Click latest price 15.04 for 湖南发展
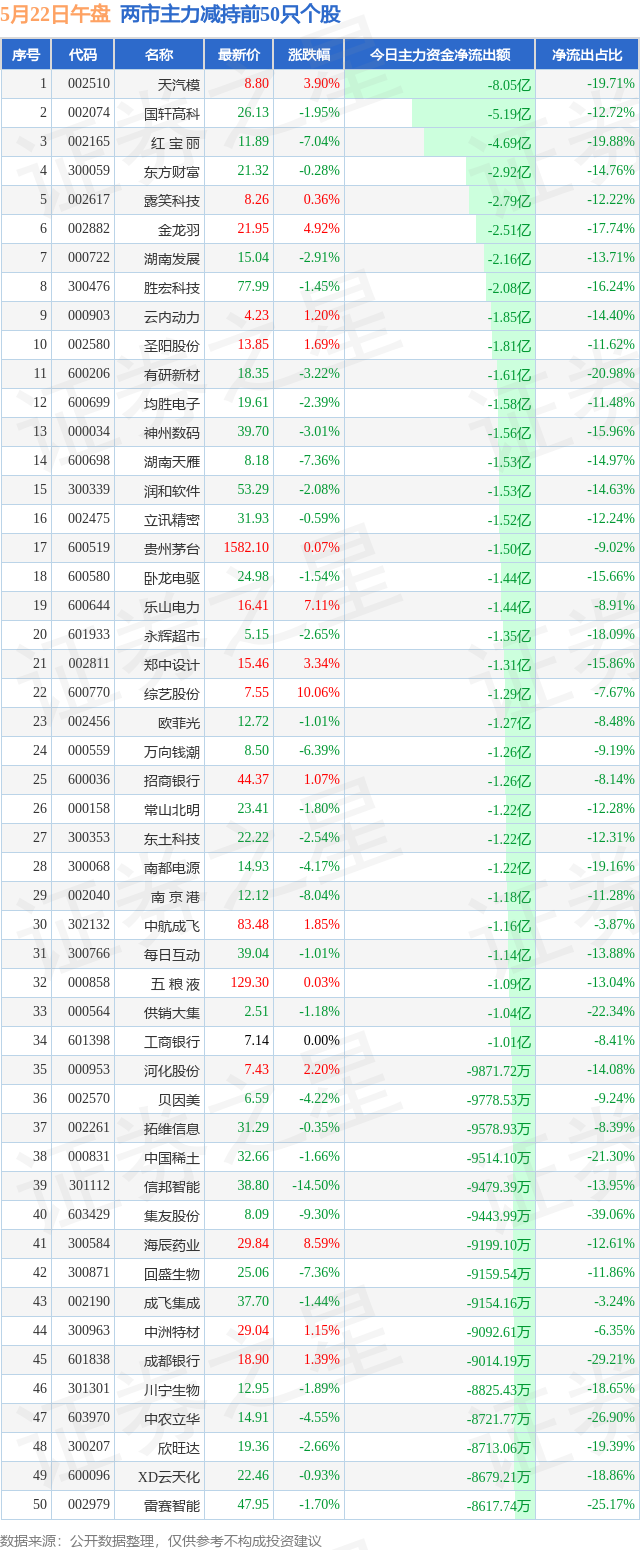The width and height of the screenshot is (640, 1550). [253, 258]
